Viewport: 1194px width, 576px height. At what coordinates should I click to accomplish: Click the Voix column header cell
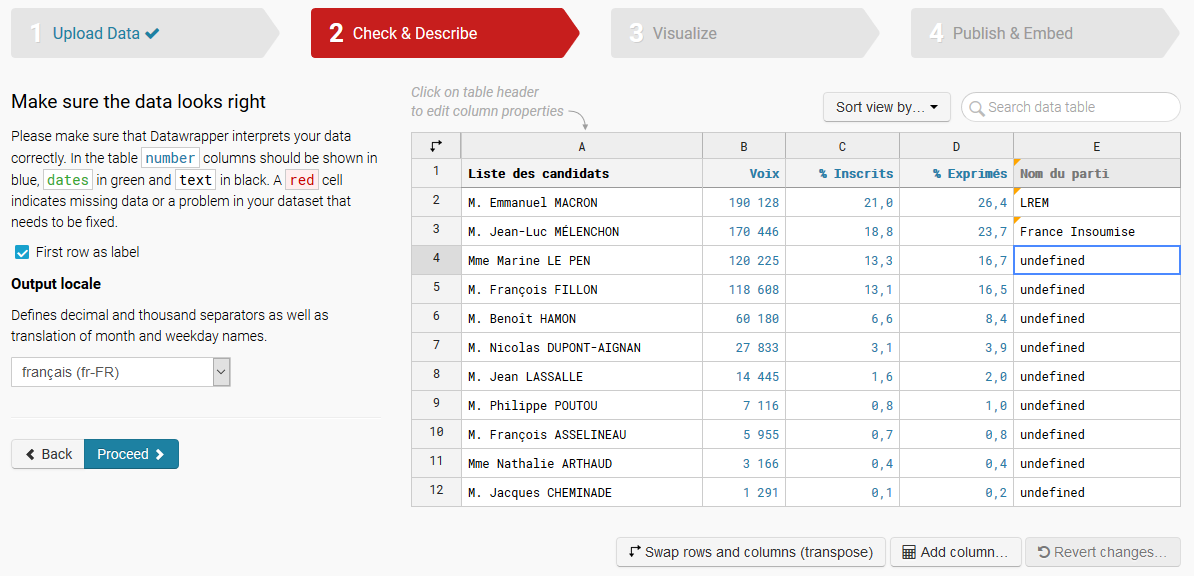point(744,174)
